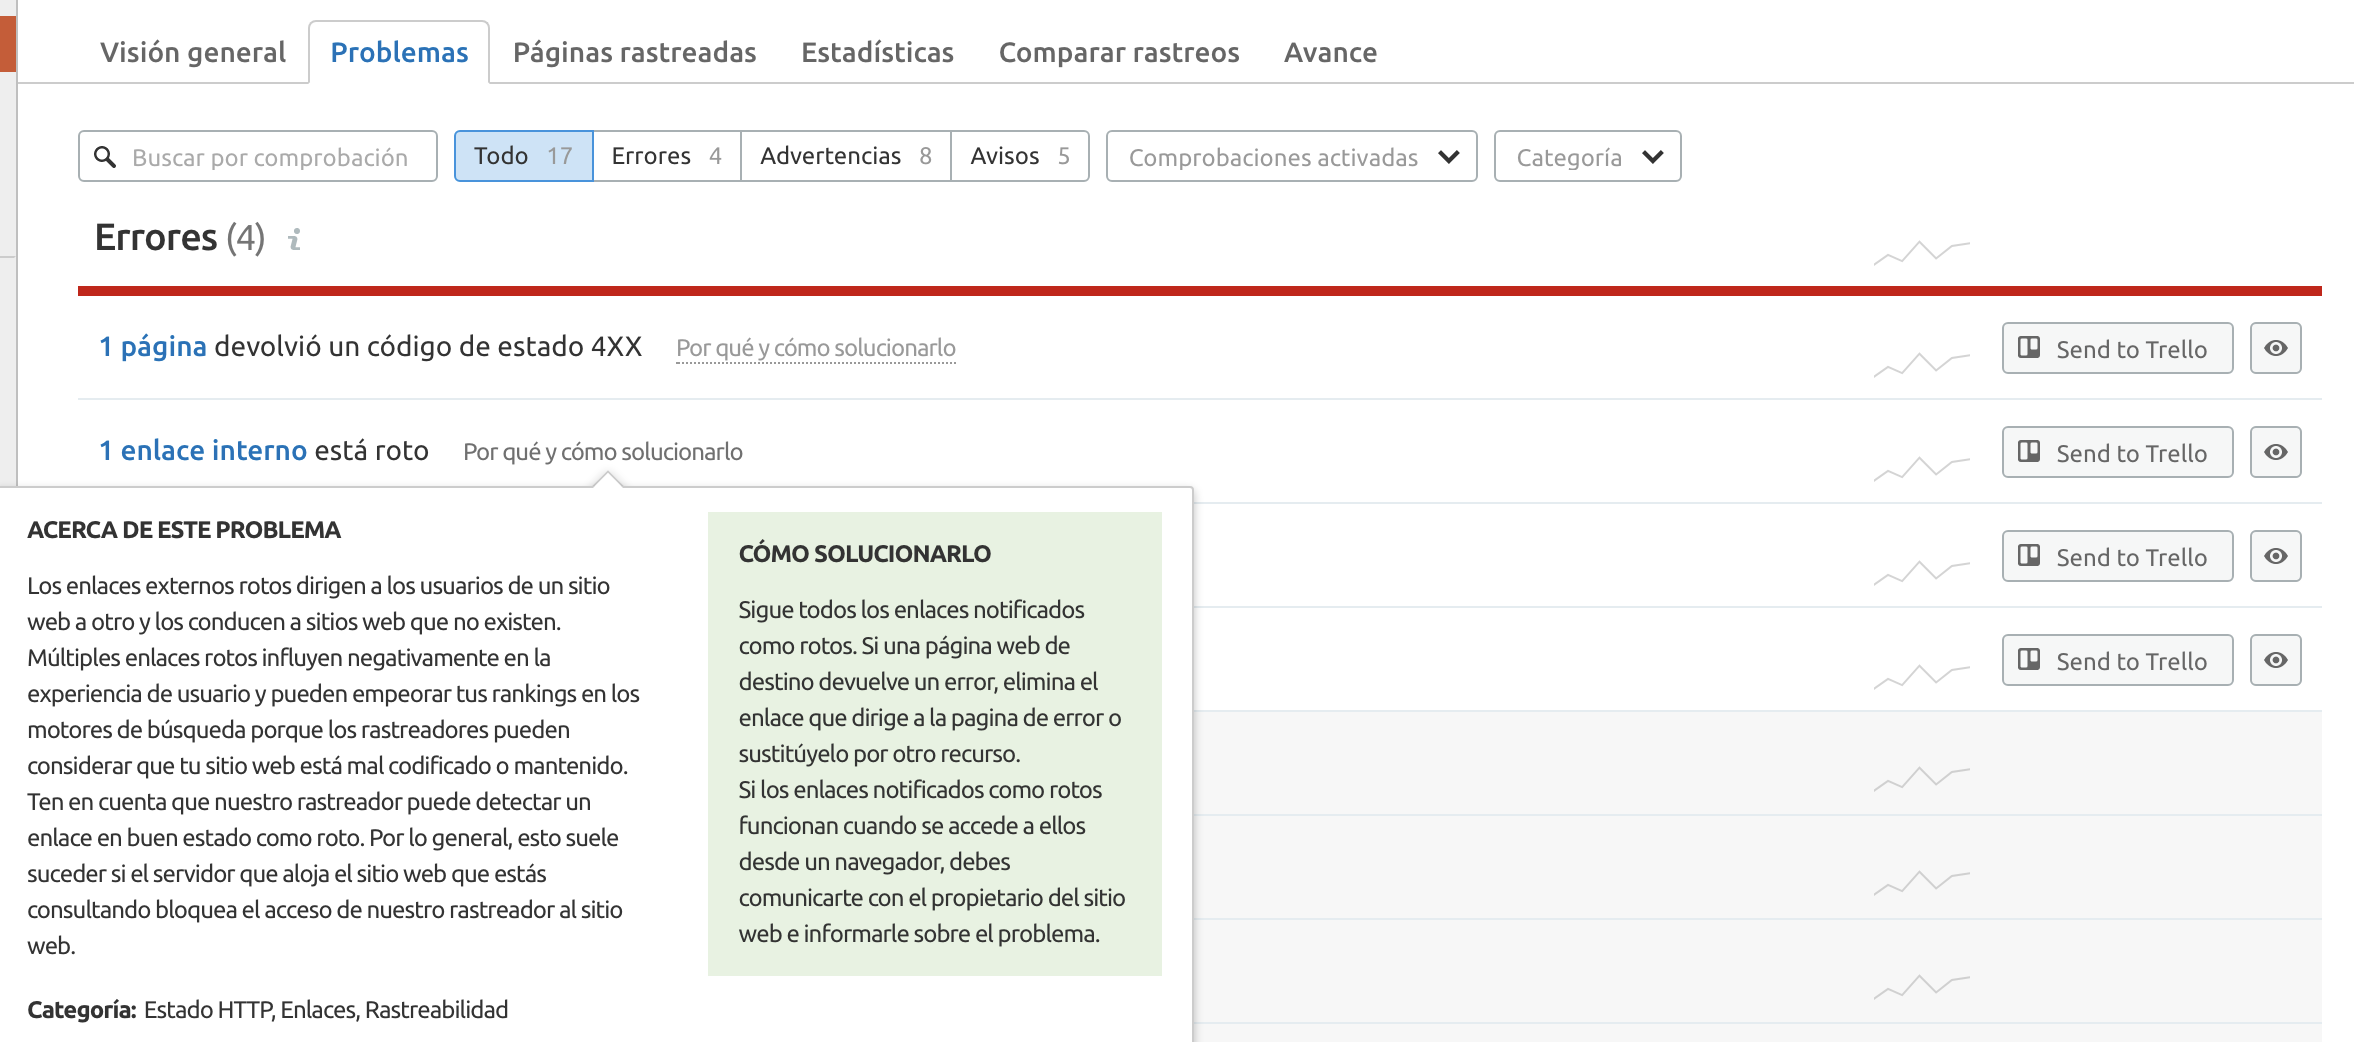This screenshot has height=1042, width=2354.
Task: Filter by Errores 4
Action: tap(667, 156)
